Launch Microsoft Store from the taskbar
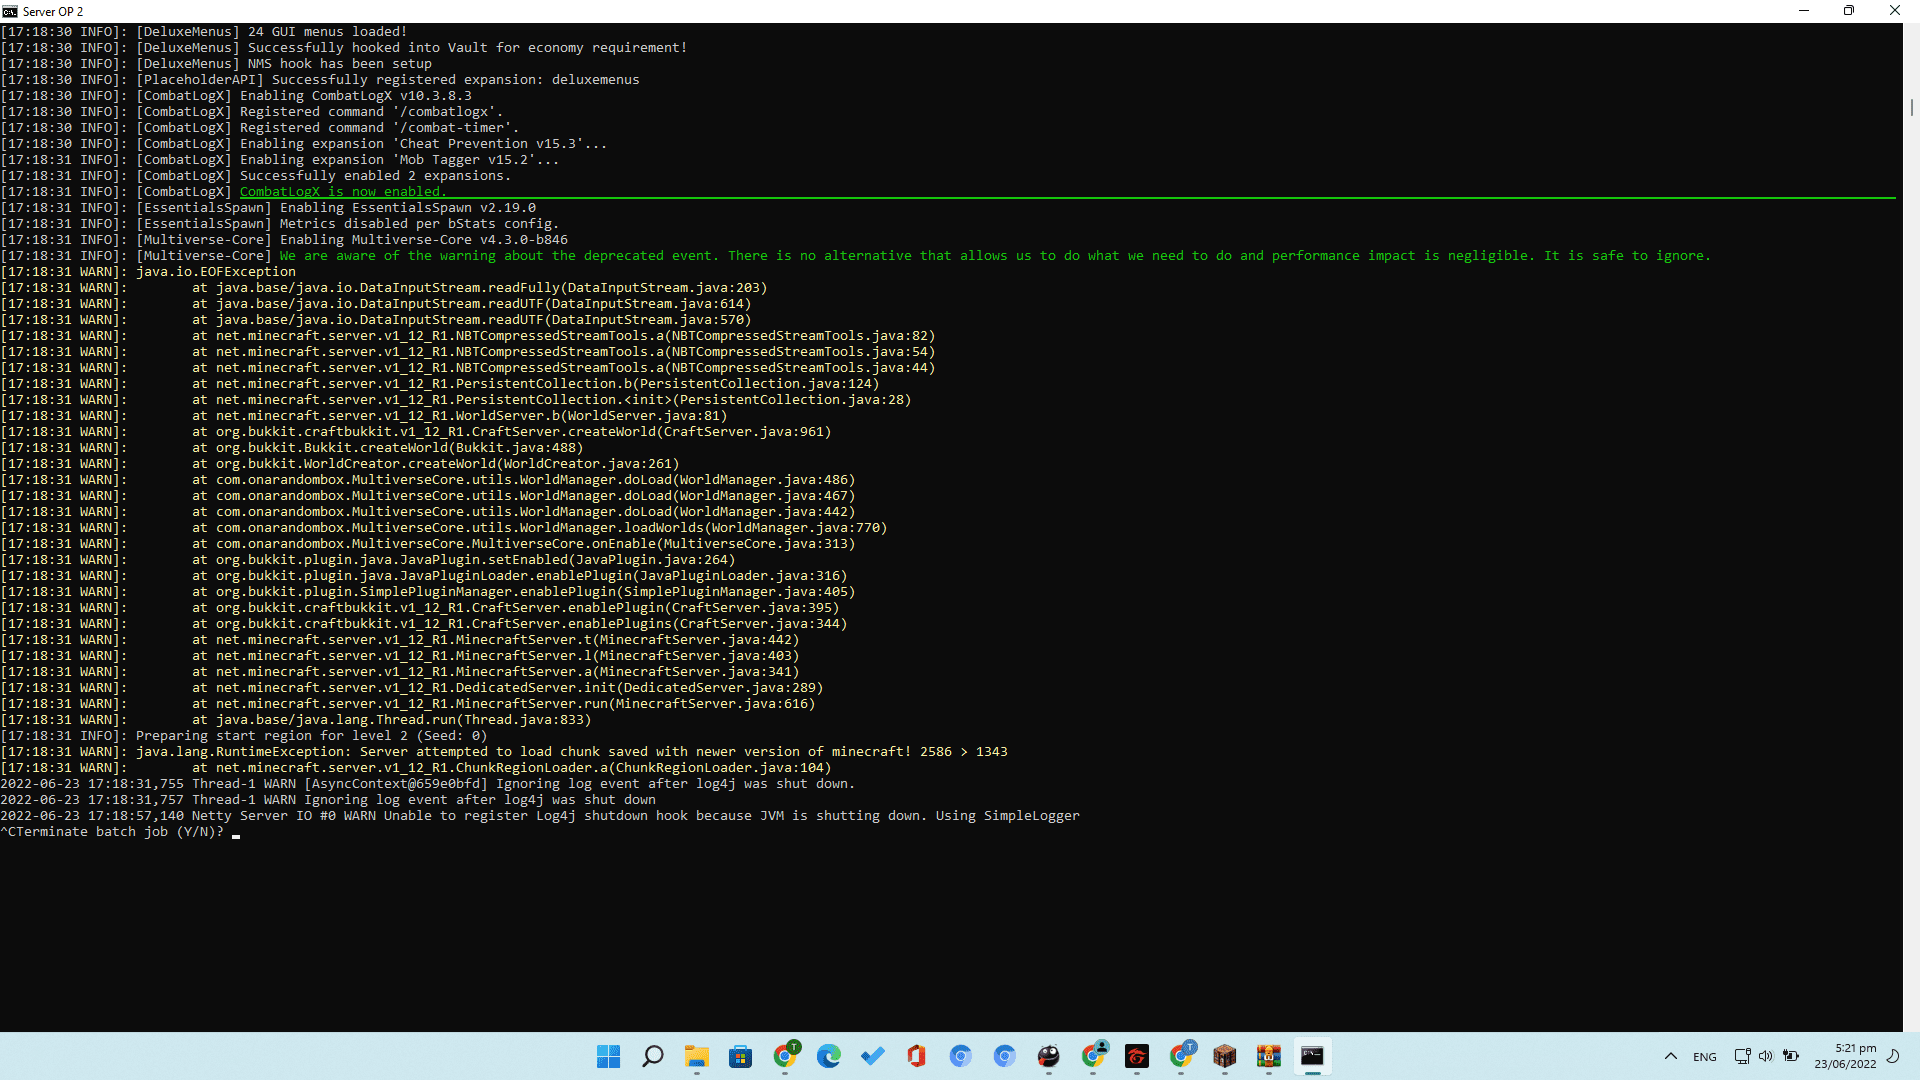The image size is (1920, 1080). 740,1056
